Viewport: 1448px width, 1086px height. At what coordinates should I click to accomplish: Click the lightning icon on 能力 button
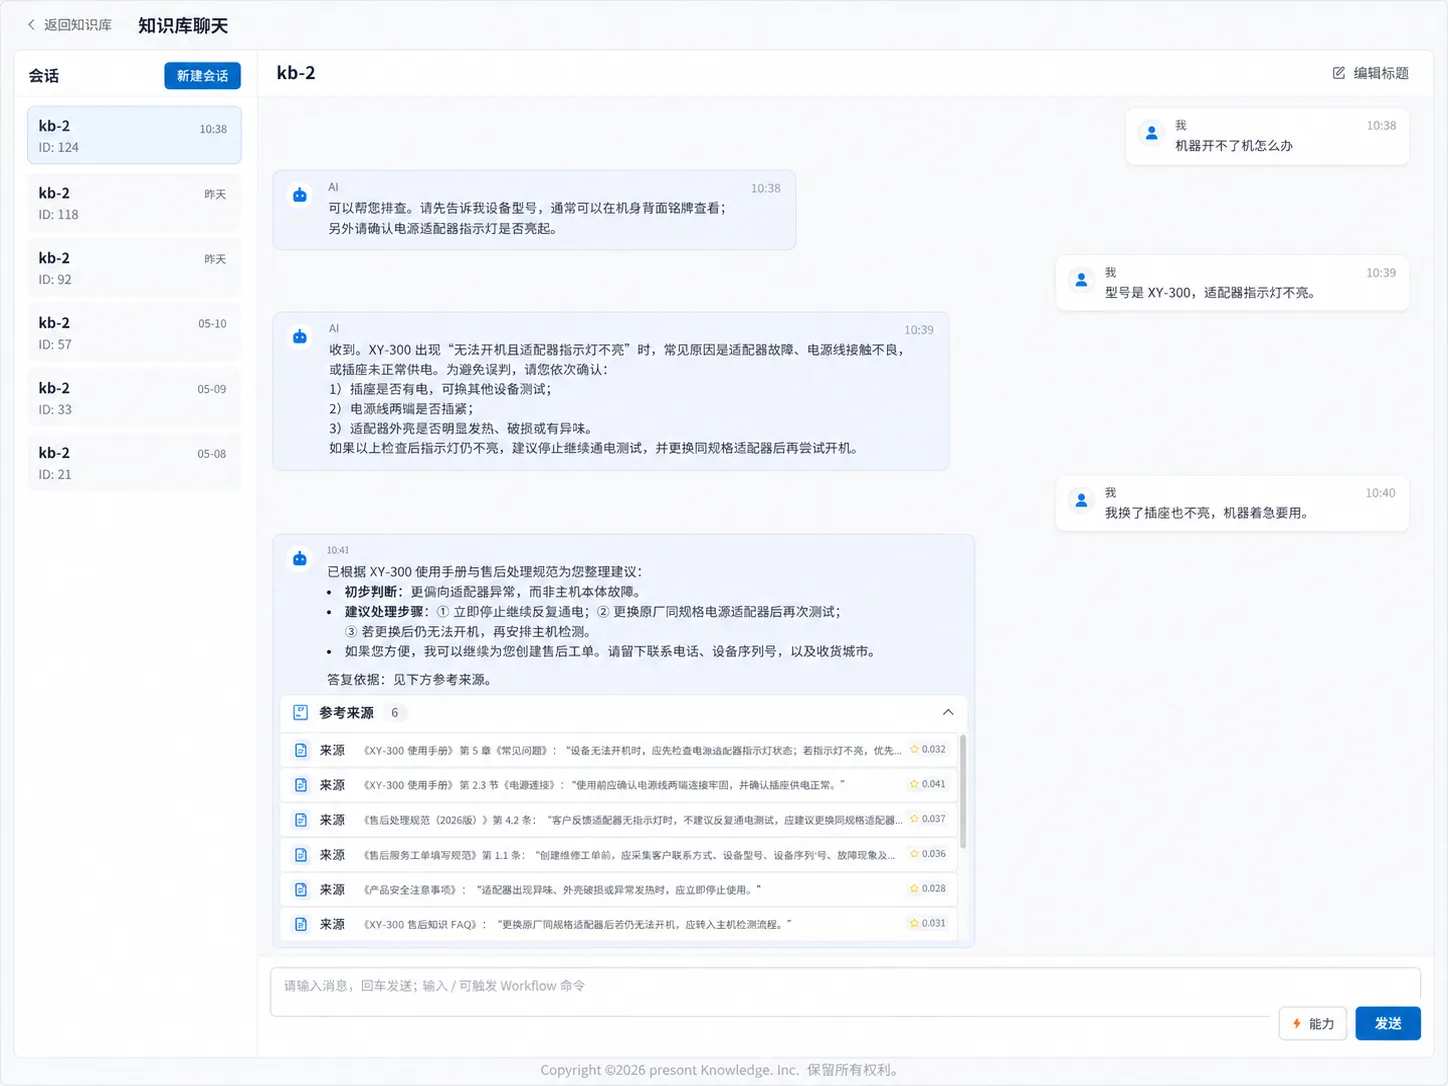[1297, 1023]
